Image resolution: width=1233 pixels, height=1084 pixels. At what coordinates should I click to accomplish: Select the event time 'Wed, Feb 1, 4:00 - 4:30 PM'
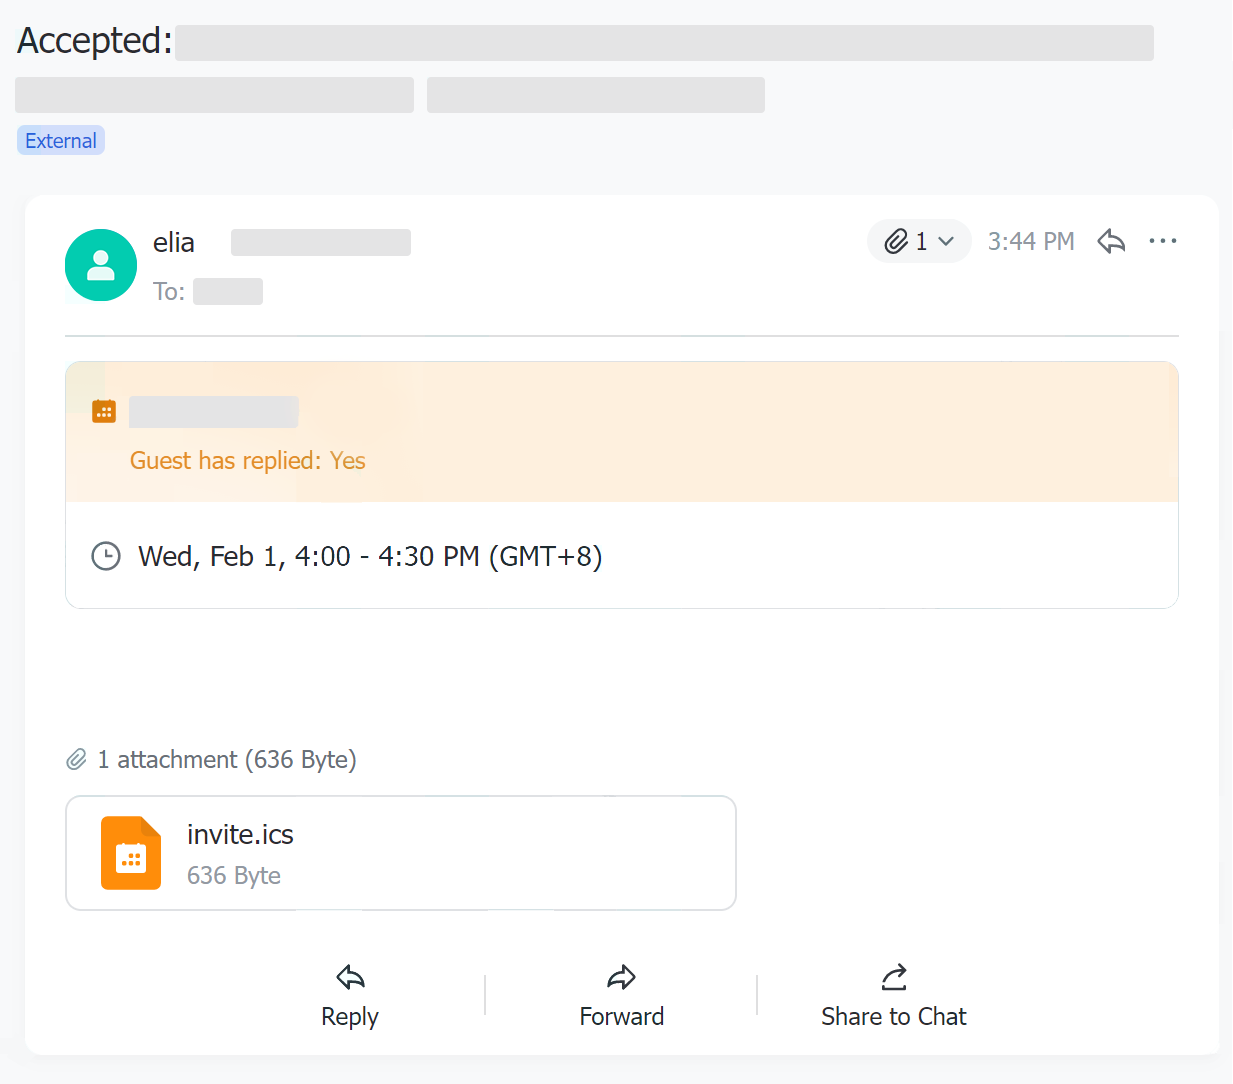tap(369, 556)
